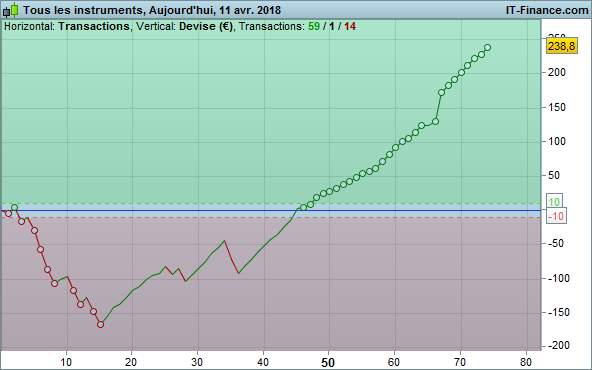Click the 'Transactions' horizontal axis setting text
The image size is (592, 370).
[94, 26]
